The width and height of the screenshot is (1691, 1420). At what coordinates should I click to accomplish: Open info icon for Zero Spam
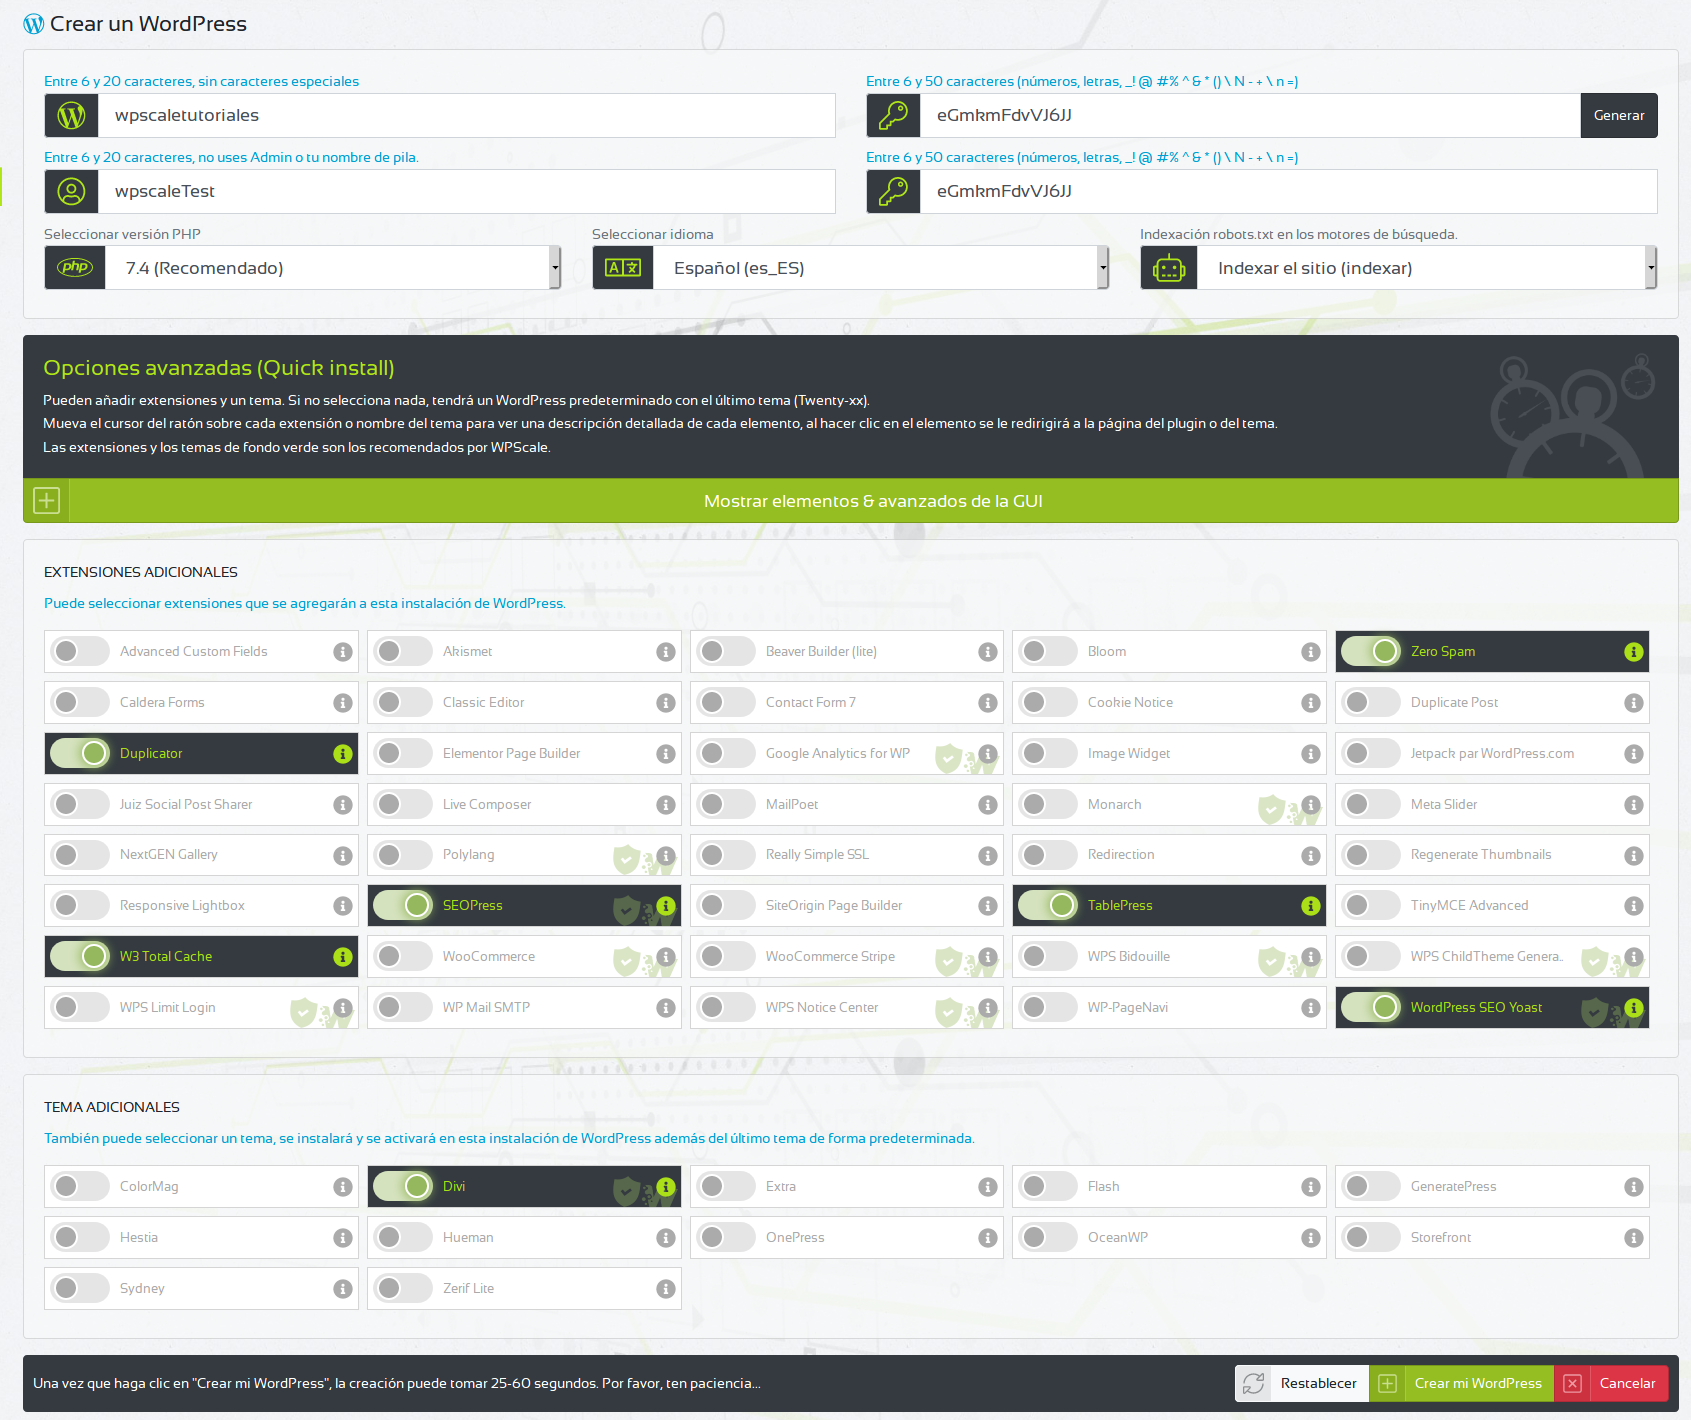[x=1634, y=652]
